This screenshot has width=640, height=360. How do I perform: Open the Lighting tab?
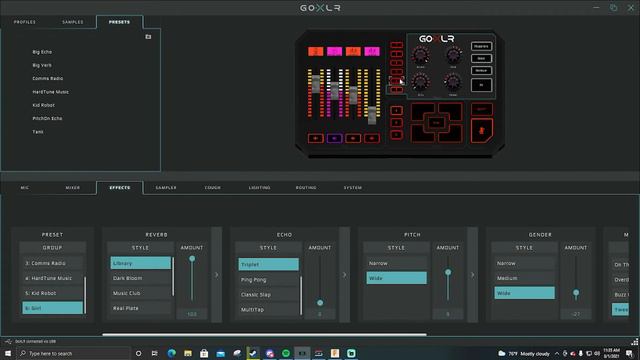point(260,188)
